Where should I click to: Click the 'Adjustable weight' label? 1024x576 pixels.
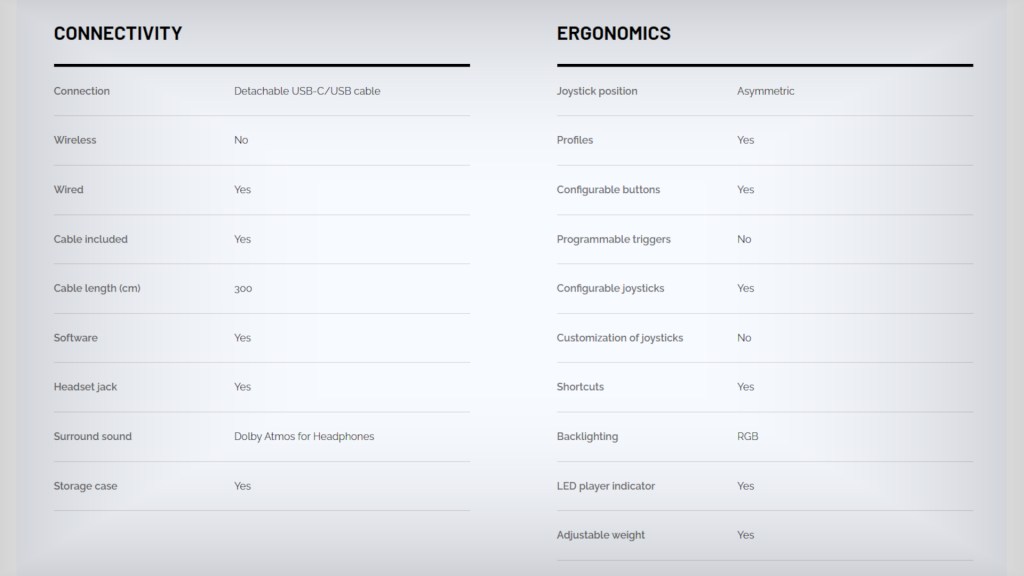click(601, 535)
